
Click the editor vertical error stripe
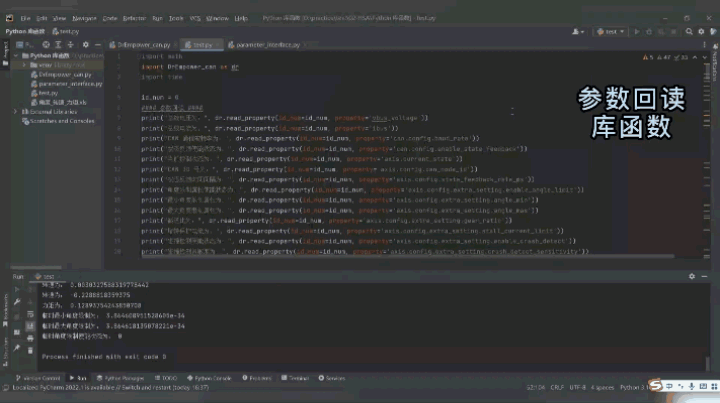click(707, 161)
